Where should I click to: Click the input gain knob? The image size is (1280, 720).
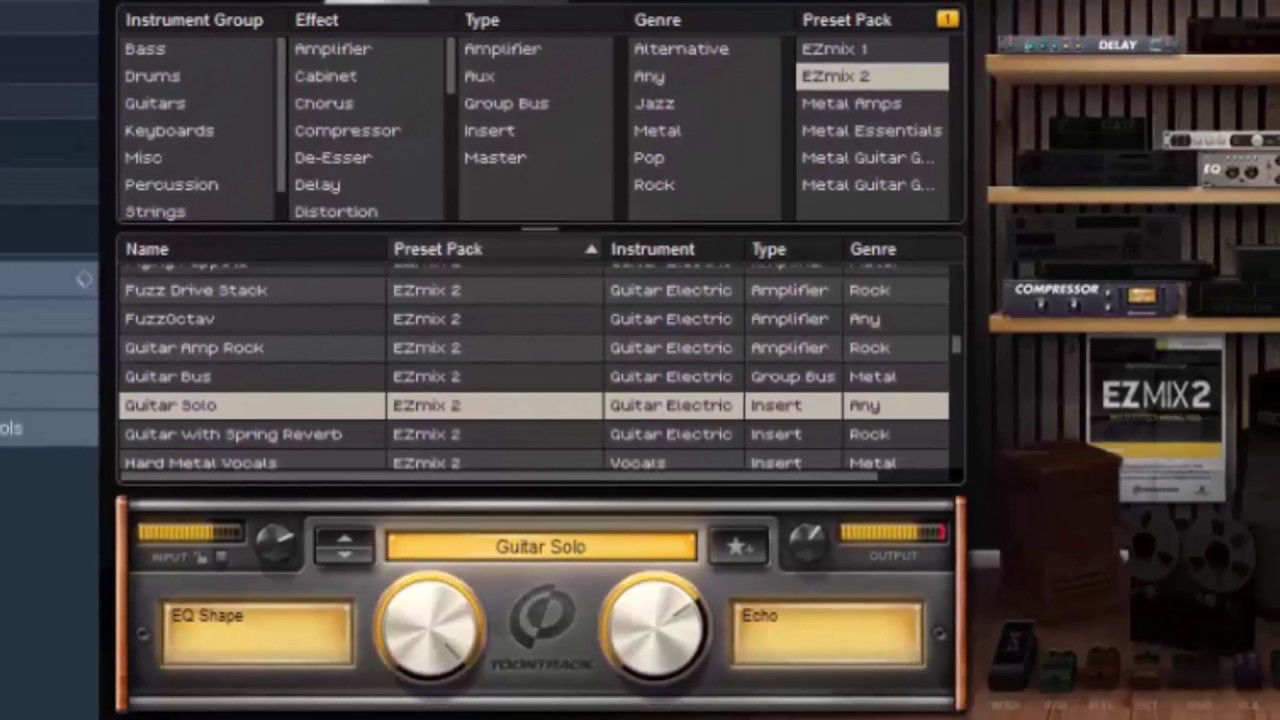tap(275, 541)
